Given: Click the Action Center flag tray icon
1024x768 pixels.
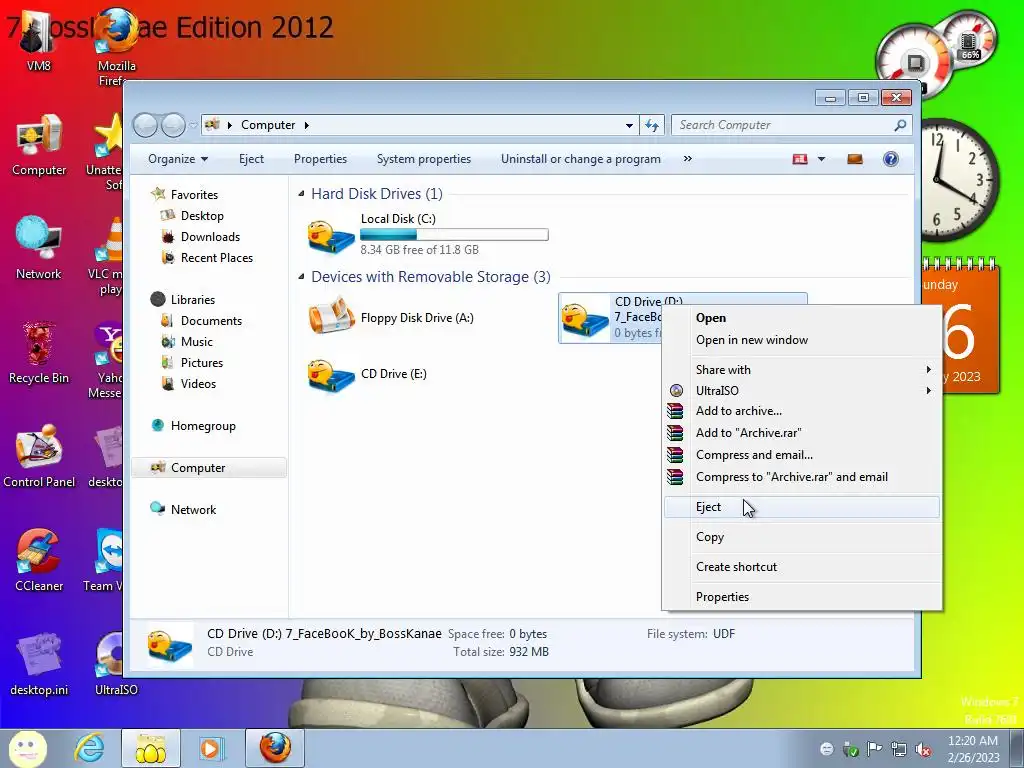Looking at the screenshot, I should click(874, 749).
